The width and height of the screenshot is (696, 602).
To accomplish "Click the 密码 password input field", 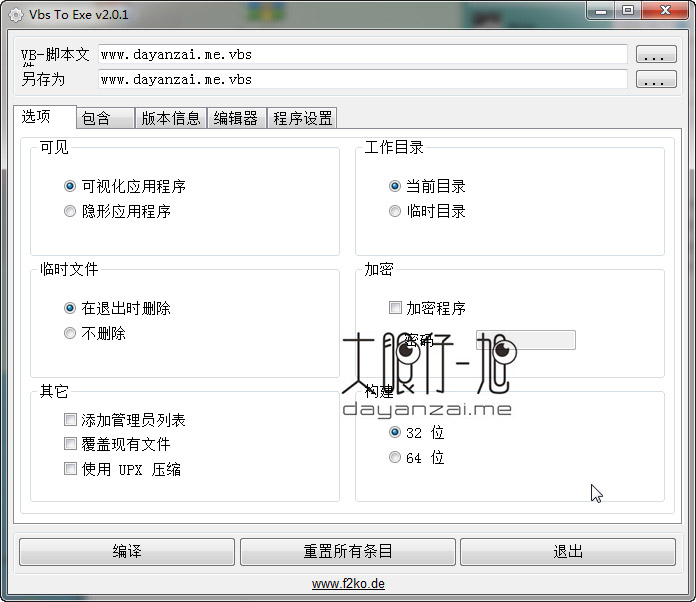I will [x=526, y=340].
